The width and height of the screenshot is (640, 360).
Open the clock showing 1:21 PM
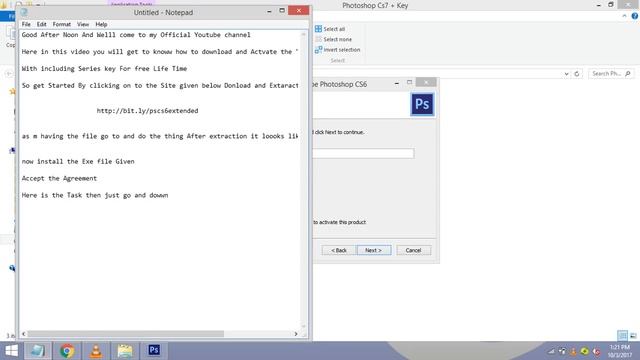point(620,351)
